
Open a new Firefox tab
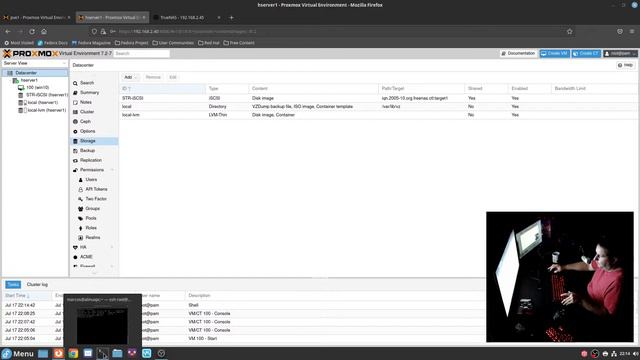click(231, 18)
